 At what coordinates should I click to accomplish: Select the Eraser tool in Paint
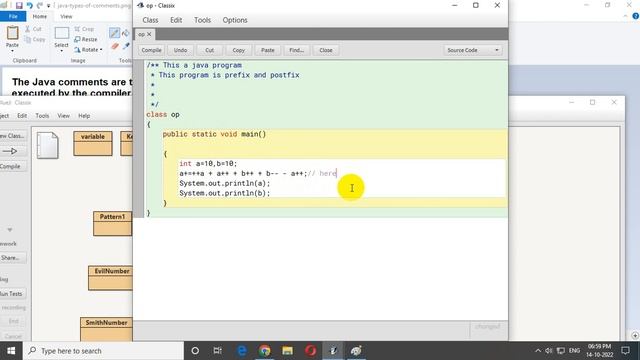pos(115,46)
